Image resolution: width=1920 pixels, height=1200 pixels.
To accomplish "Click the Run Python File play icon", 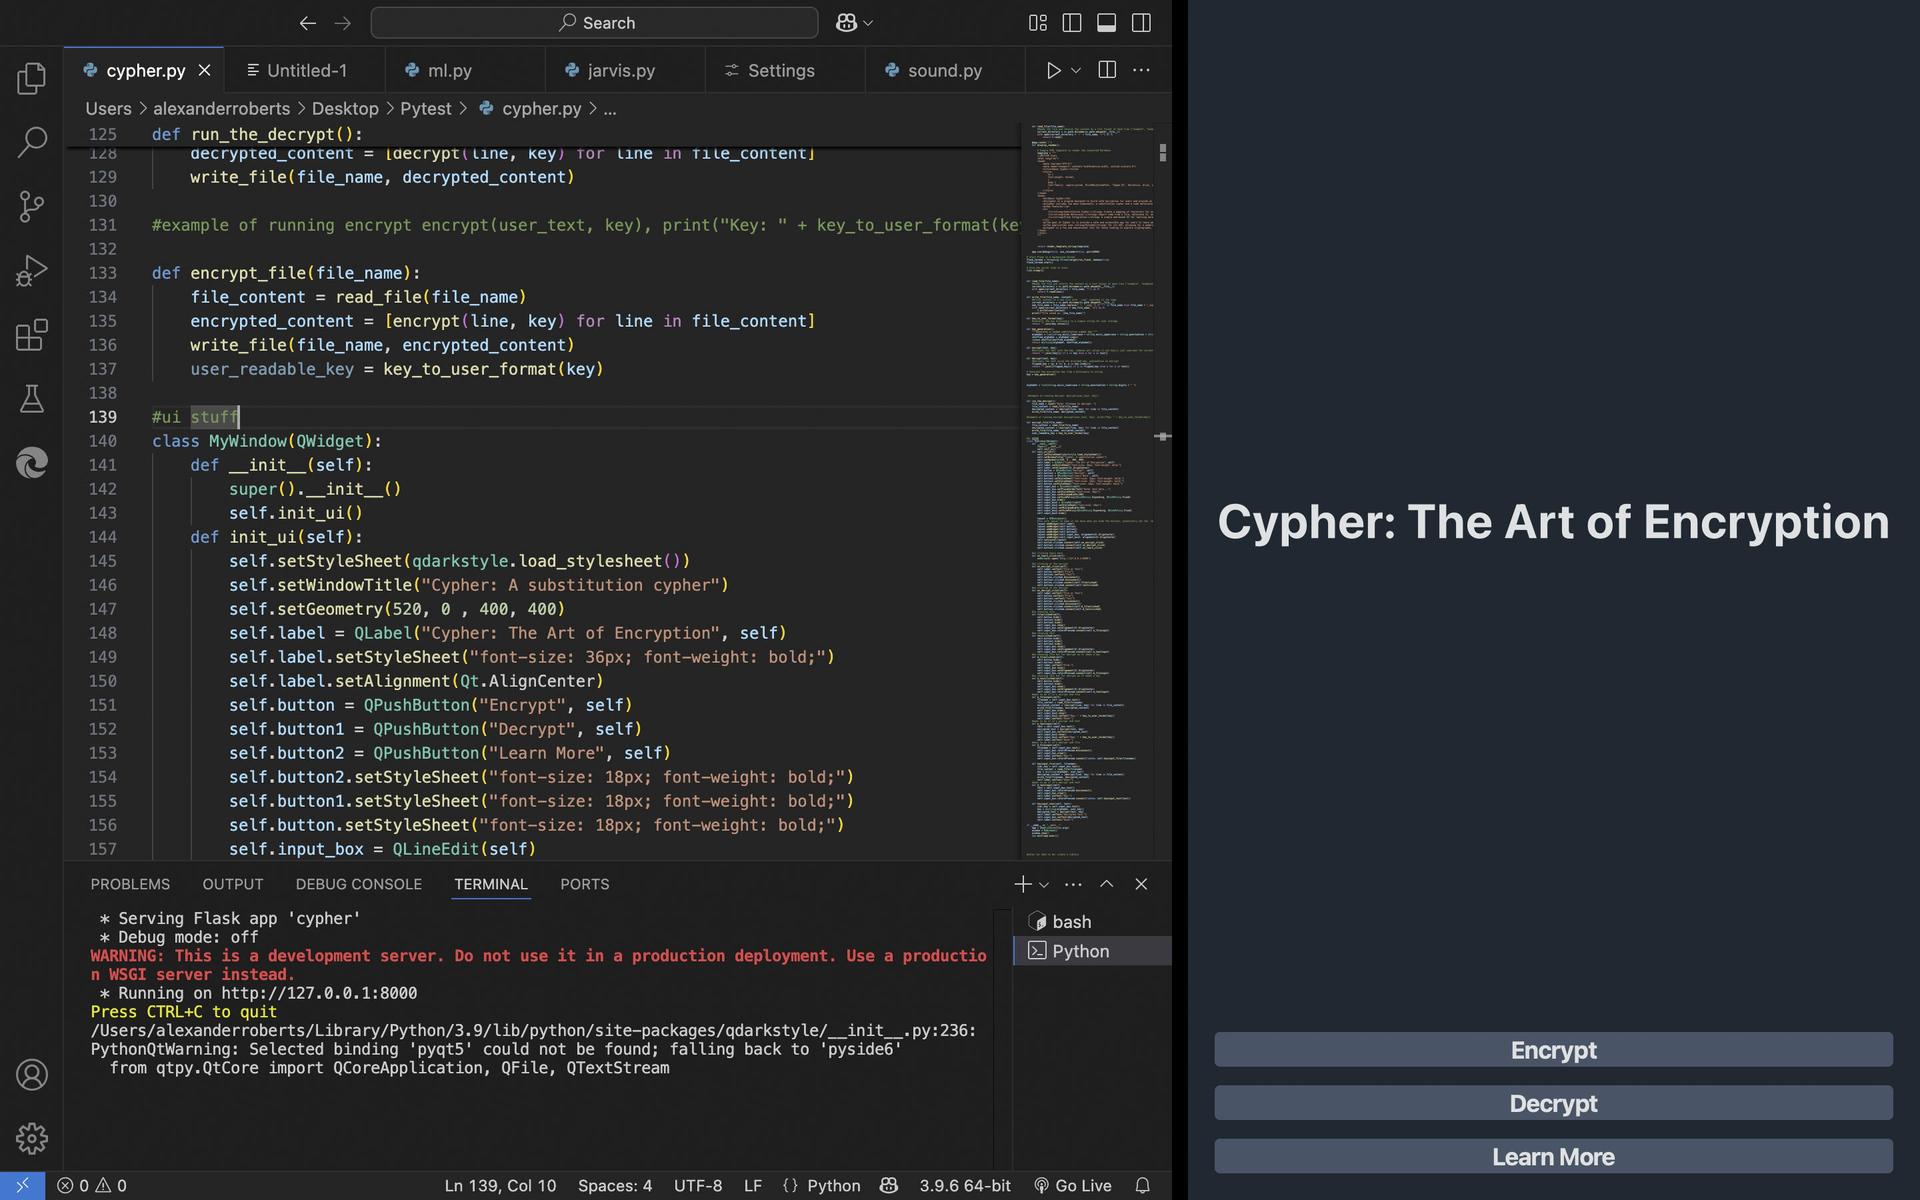I will 1053,70.
